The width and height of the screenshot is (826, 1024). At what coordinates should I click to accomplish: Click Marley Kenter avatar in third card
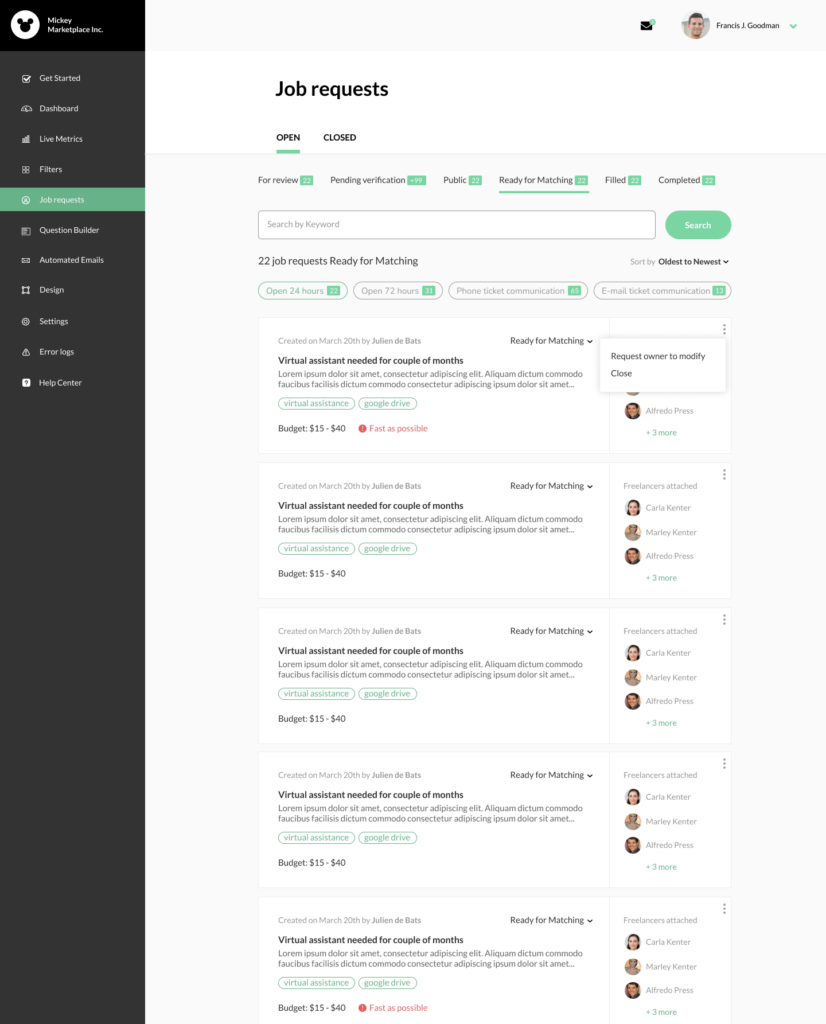pos(632,678)
